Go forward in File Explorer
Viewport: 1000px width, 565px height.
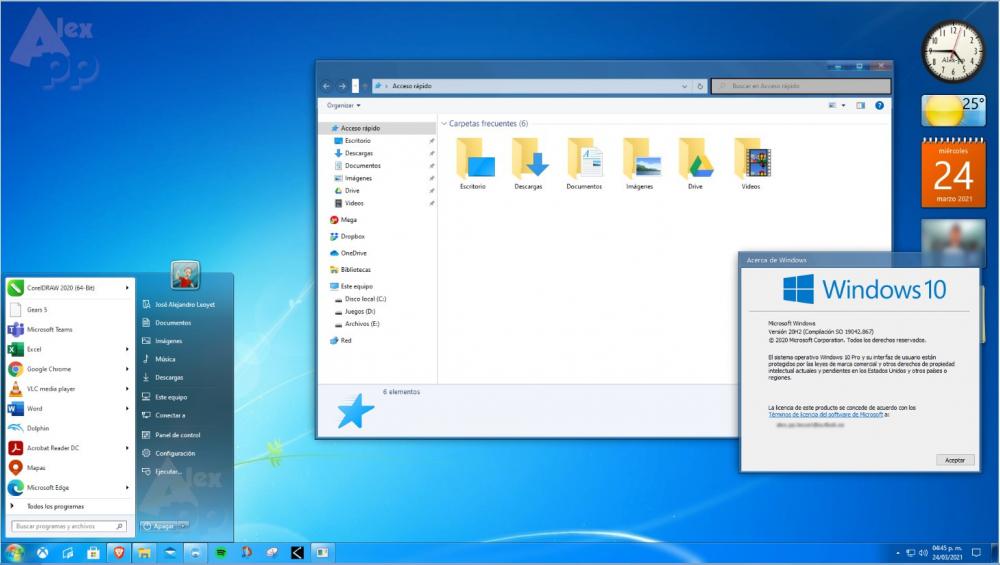coord(342,86)
